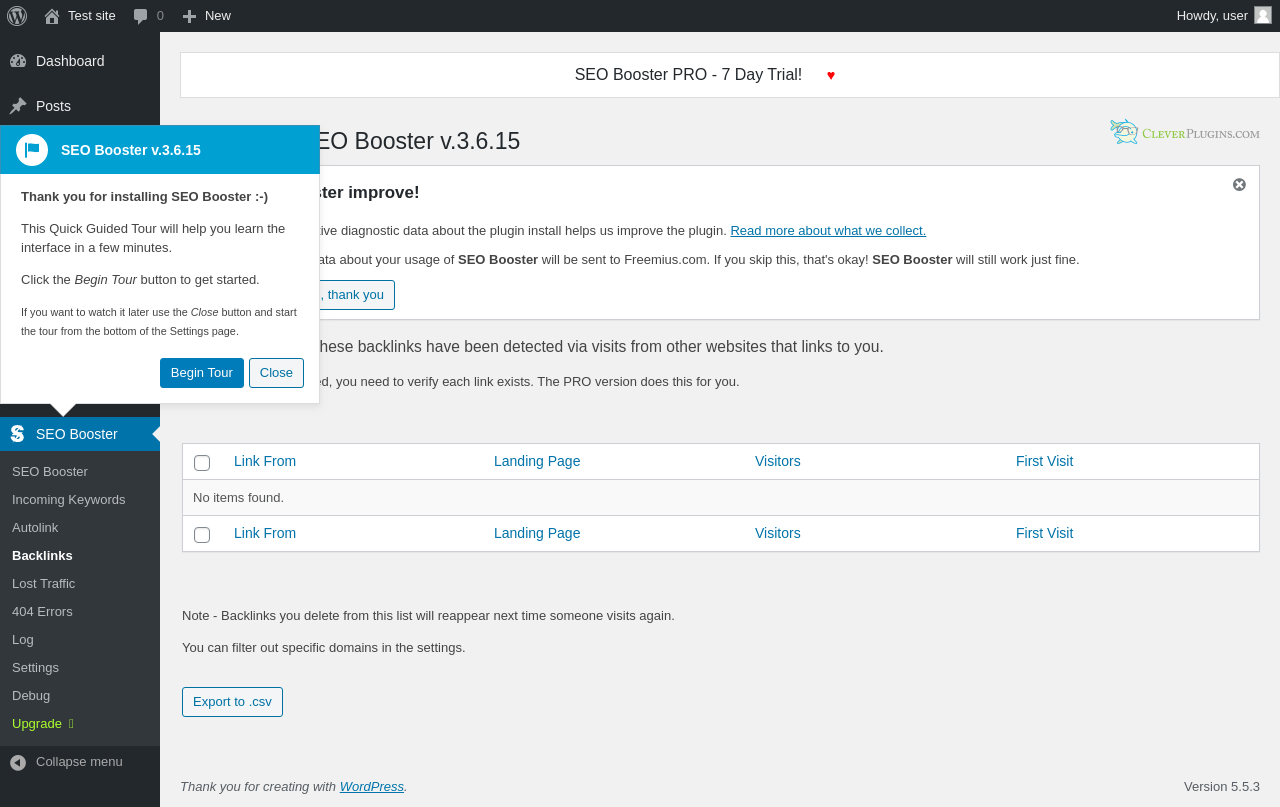The height and width of the screenshot is (807, 1280).
Task: Sort by First Visit in table header
Action: click(x=1044, y=462)
